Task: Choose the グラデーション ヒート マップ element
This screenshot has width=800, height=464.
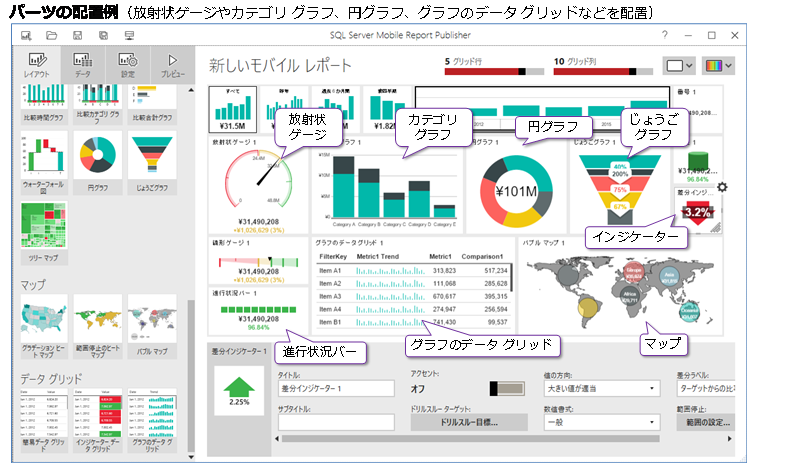Action: click(x=44, y=326)
